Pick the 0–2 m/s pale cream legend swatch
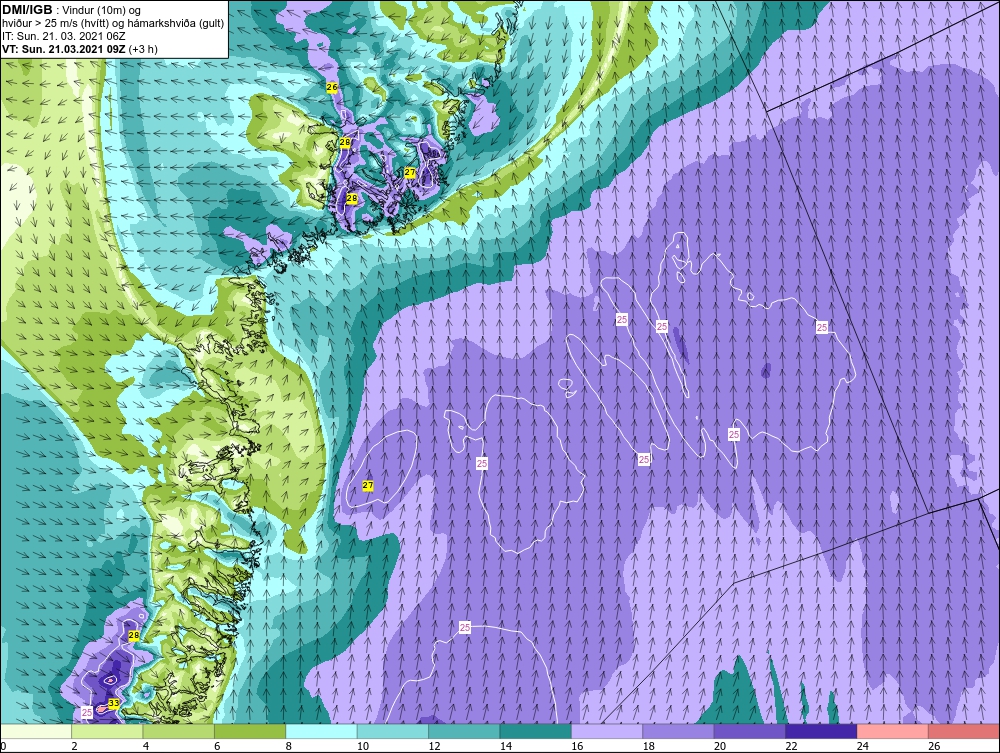The height and width of the screenshot is (753, 1000). click(36, 731)
